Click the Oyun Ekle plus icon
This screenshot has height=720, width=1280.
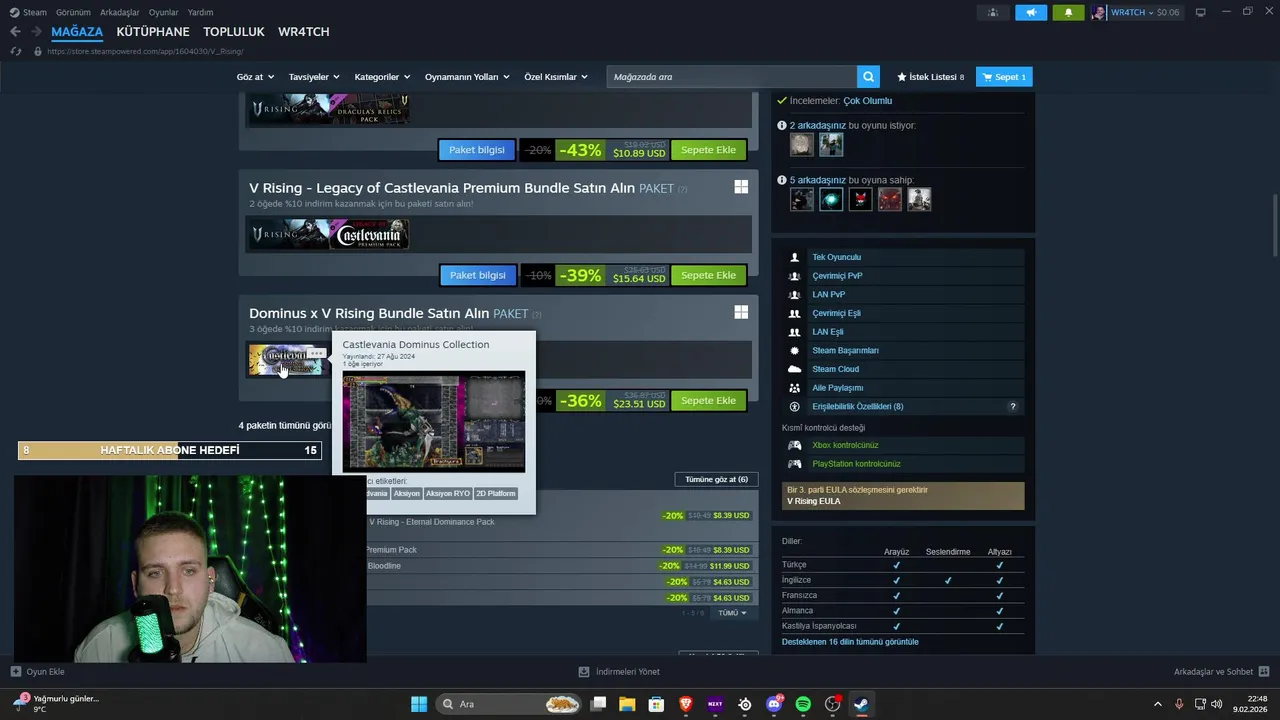tap(16, 672)
